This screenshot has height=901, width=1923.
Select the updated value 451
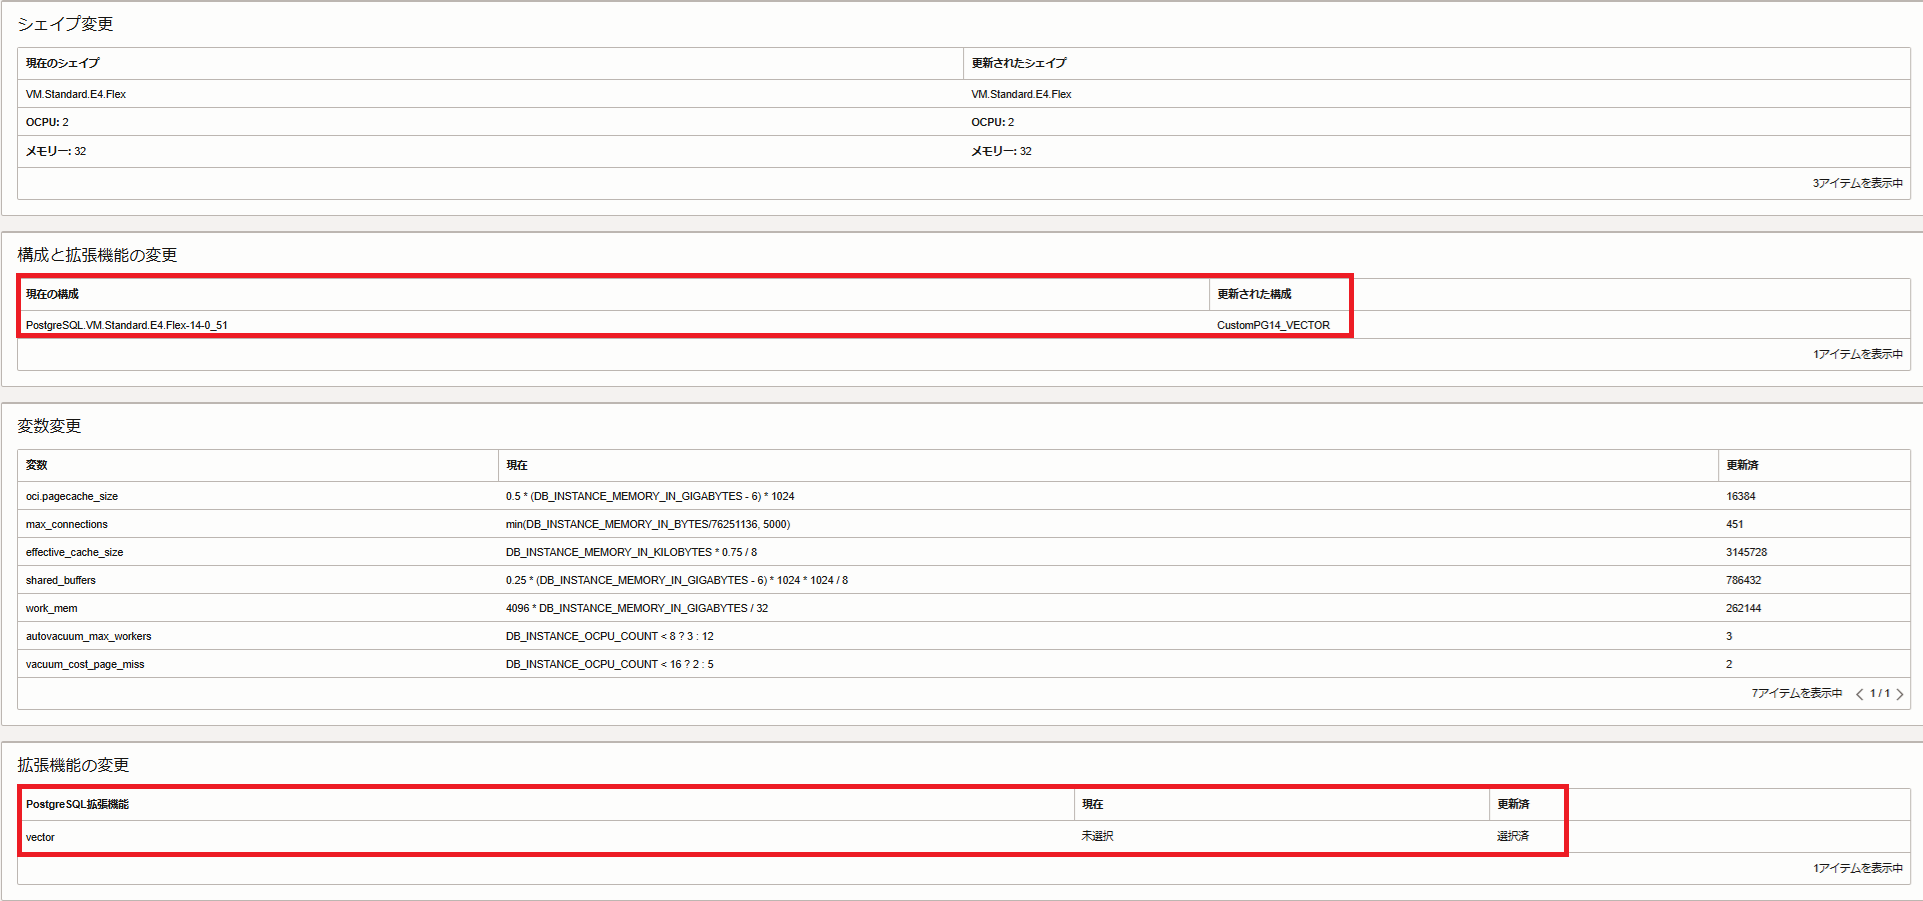point(1735,524)
